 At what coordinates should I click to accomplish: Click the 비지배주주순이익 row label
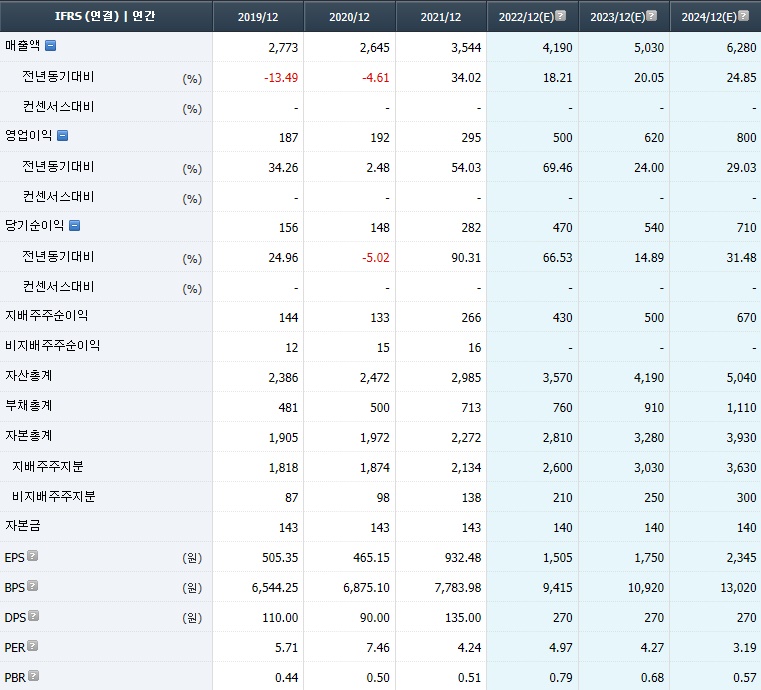(52, 346)
